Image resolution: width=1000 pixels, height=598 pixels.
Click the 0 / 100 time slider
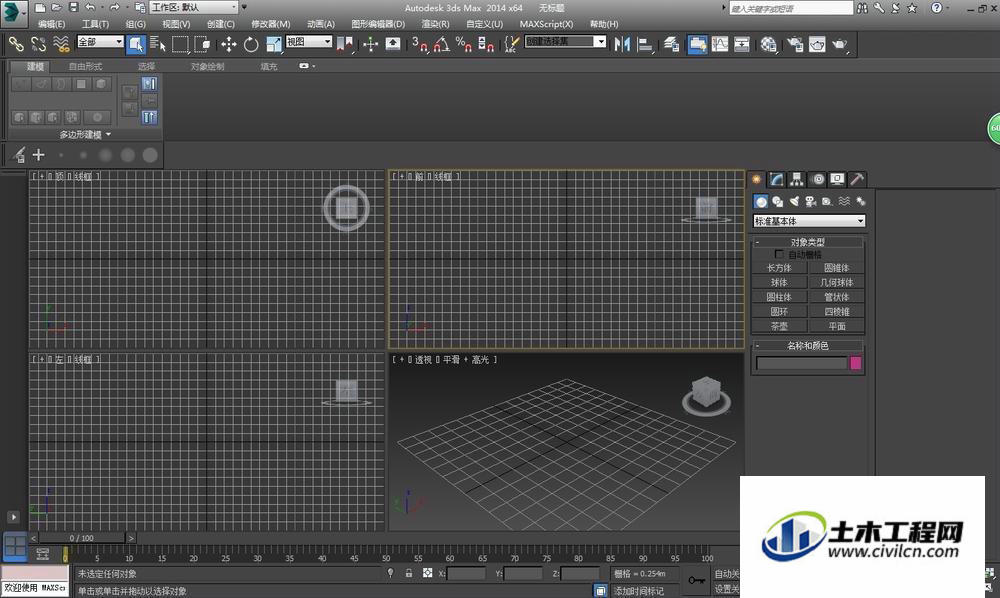click(82, 538)
